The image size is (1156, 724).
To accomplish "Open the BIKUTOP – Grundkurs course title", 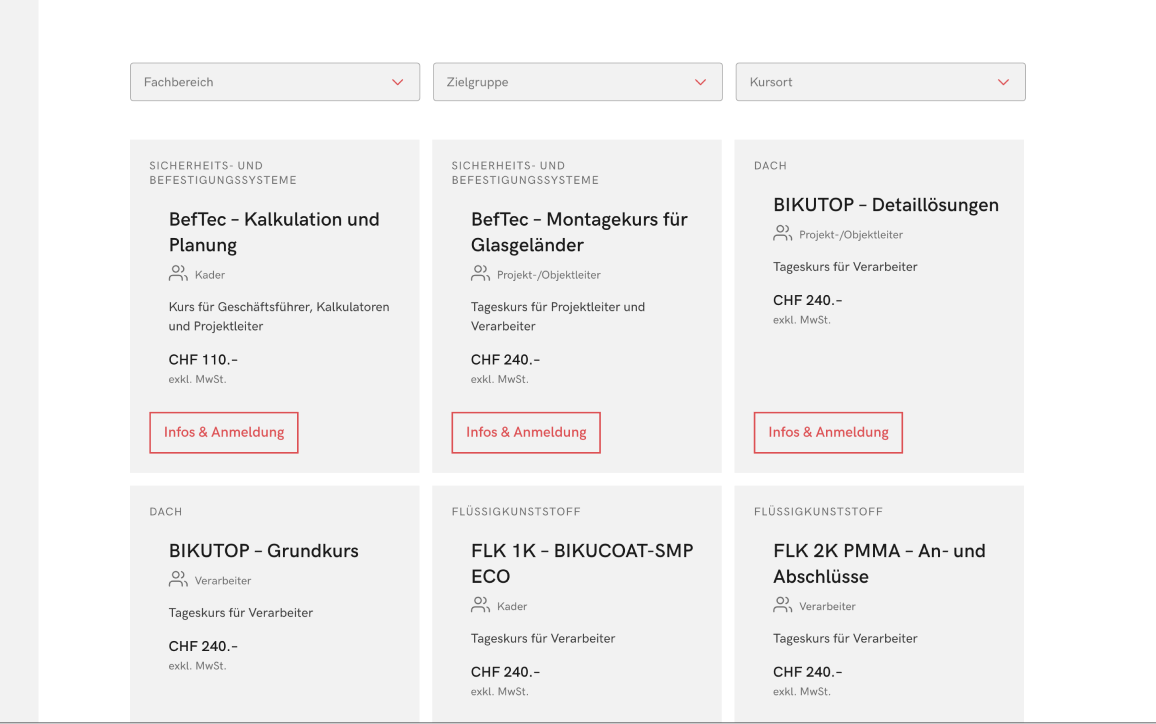I will pos(263,551).
